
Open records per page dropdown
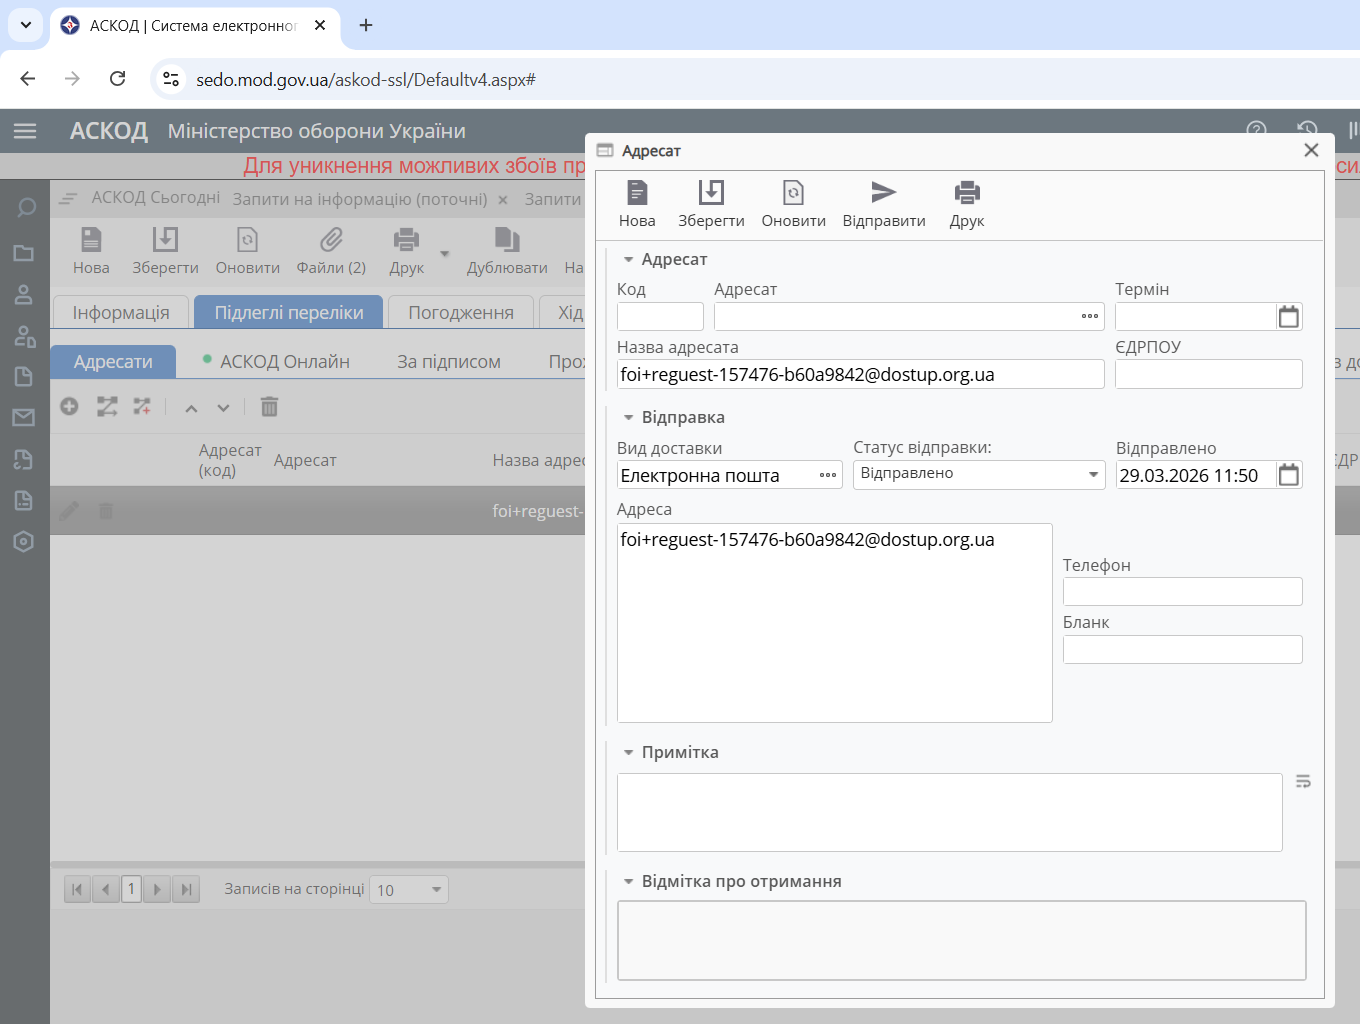tap(436, 890)
